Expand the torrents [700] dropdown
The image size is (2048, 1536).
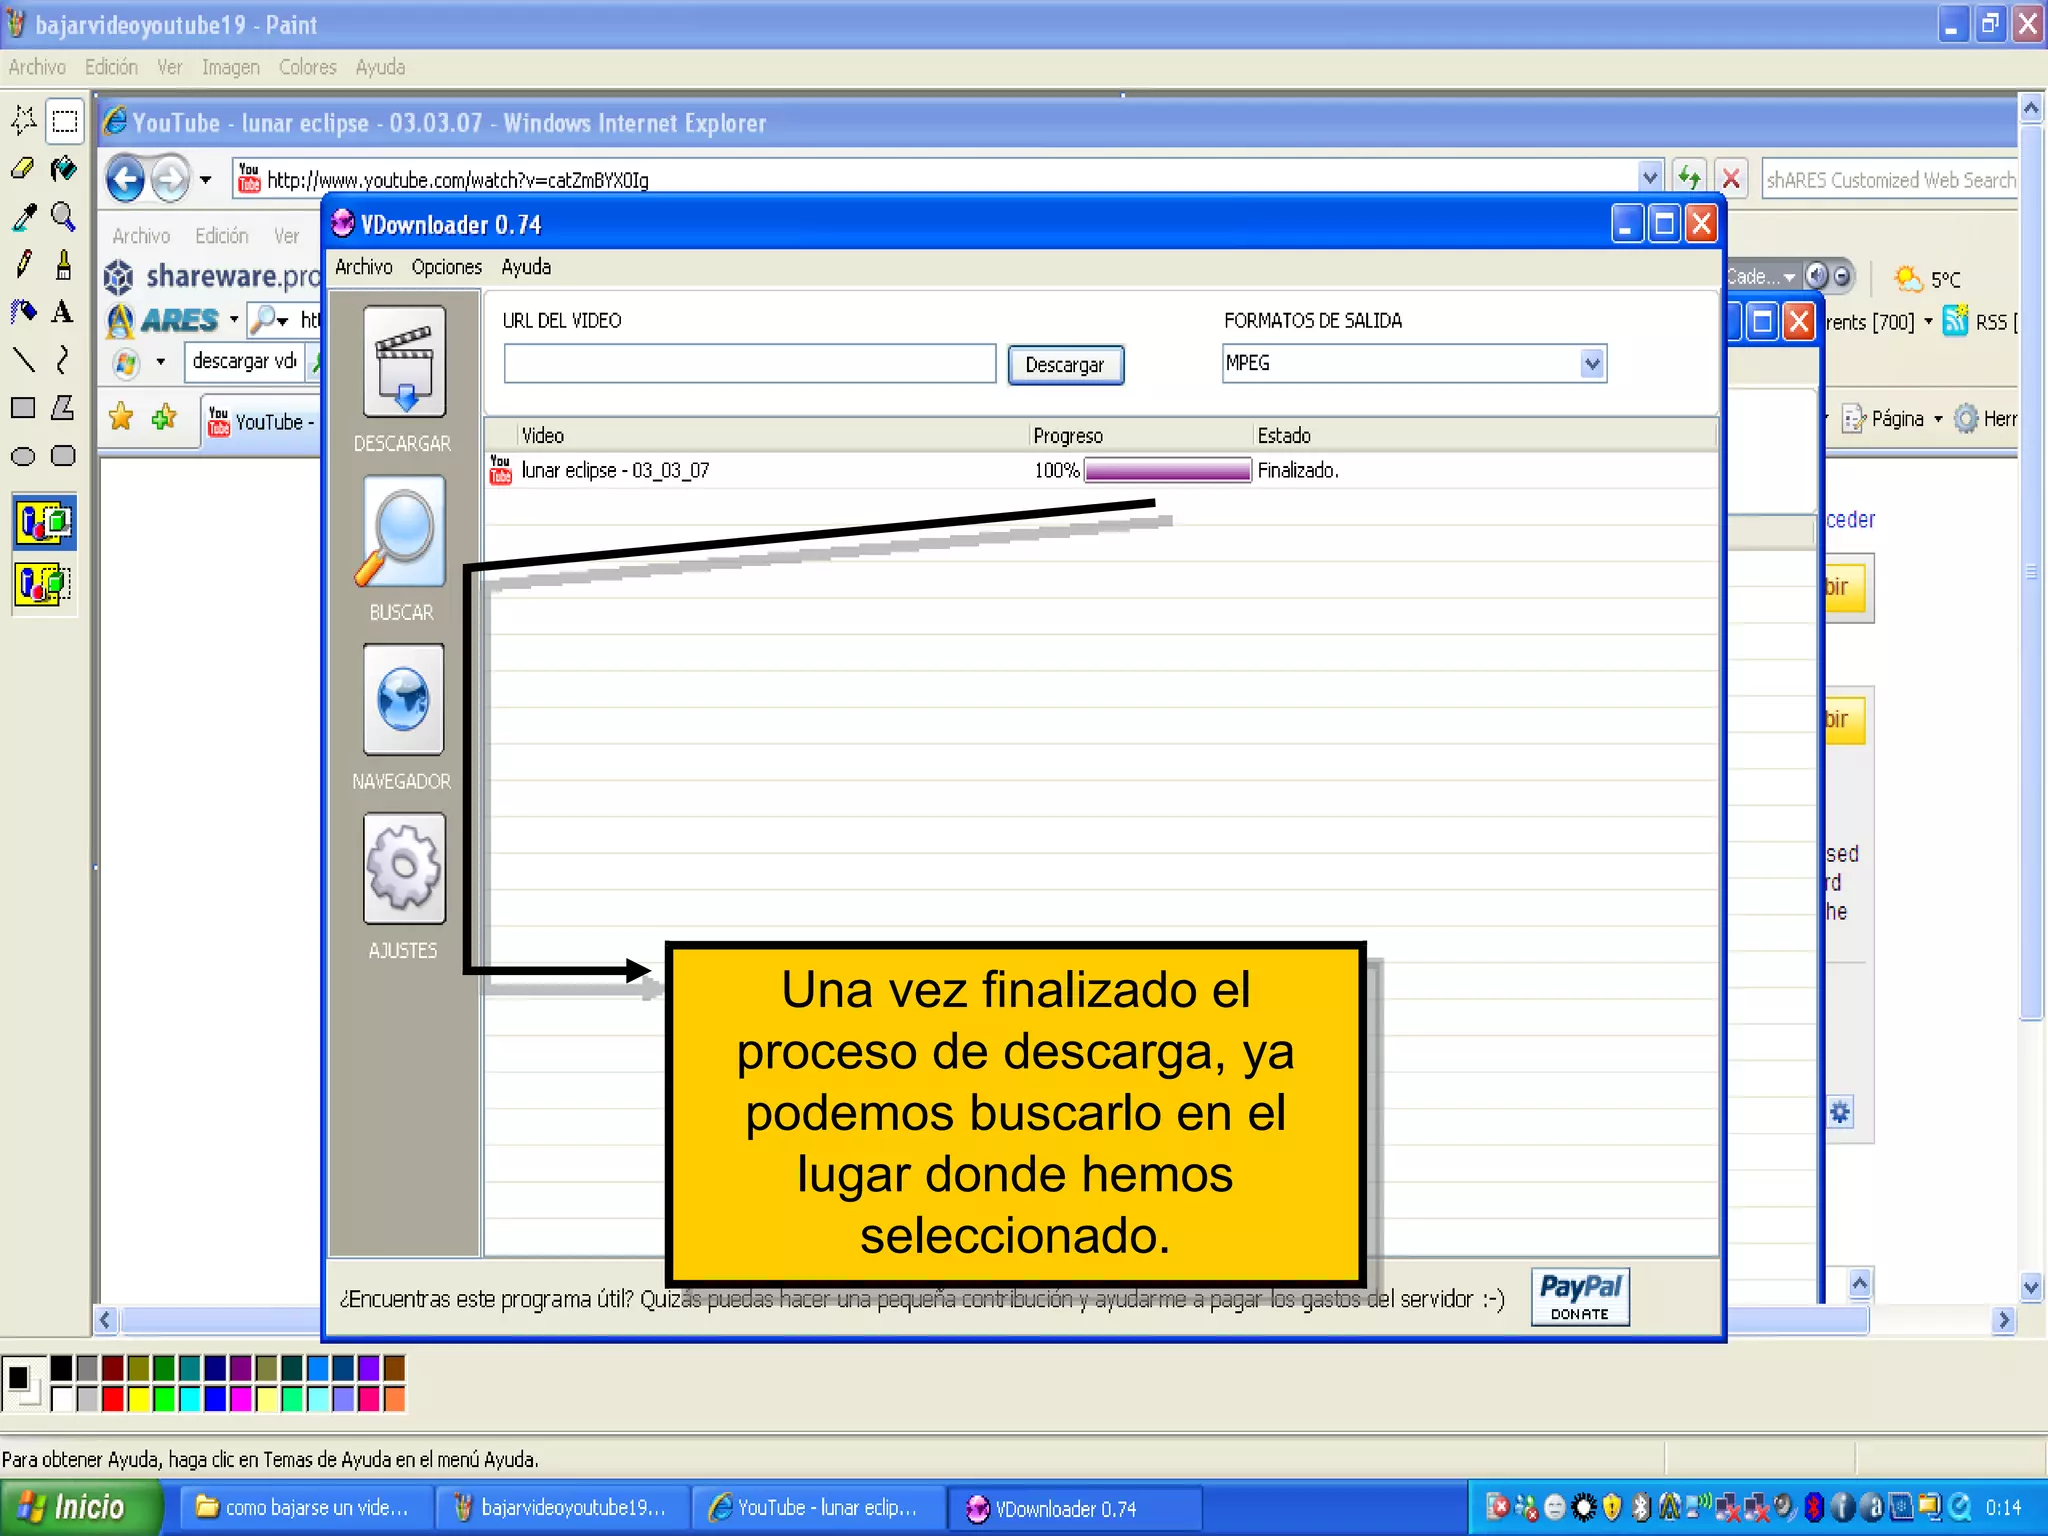coord(1928,322)
